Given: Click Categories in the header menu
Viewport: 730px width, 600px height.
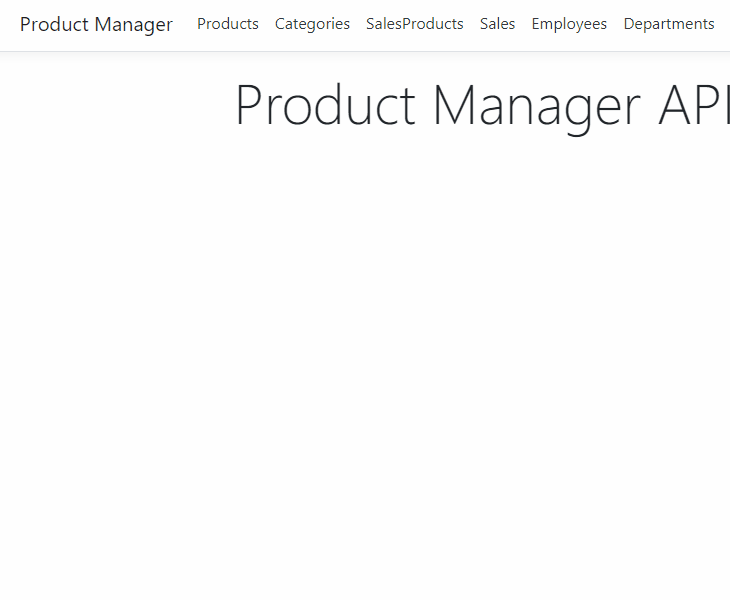Looking at the screenshot, I should click(x=312, y=24).
